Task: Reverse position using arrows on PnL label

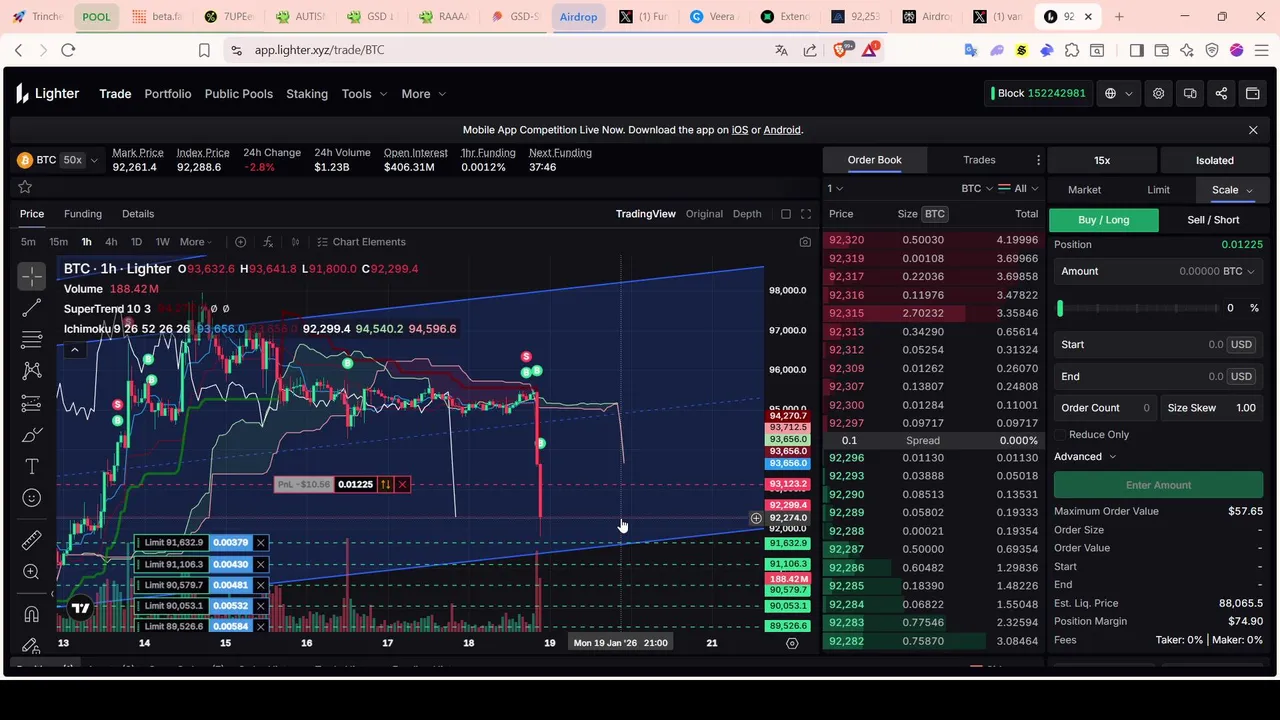Action: tap(385, 485)
